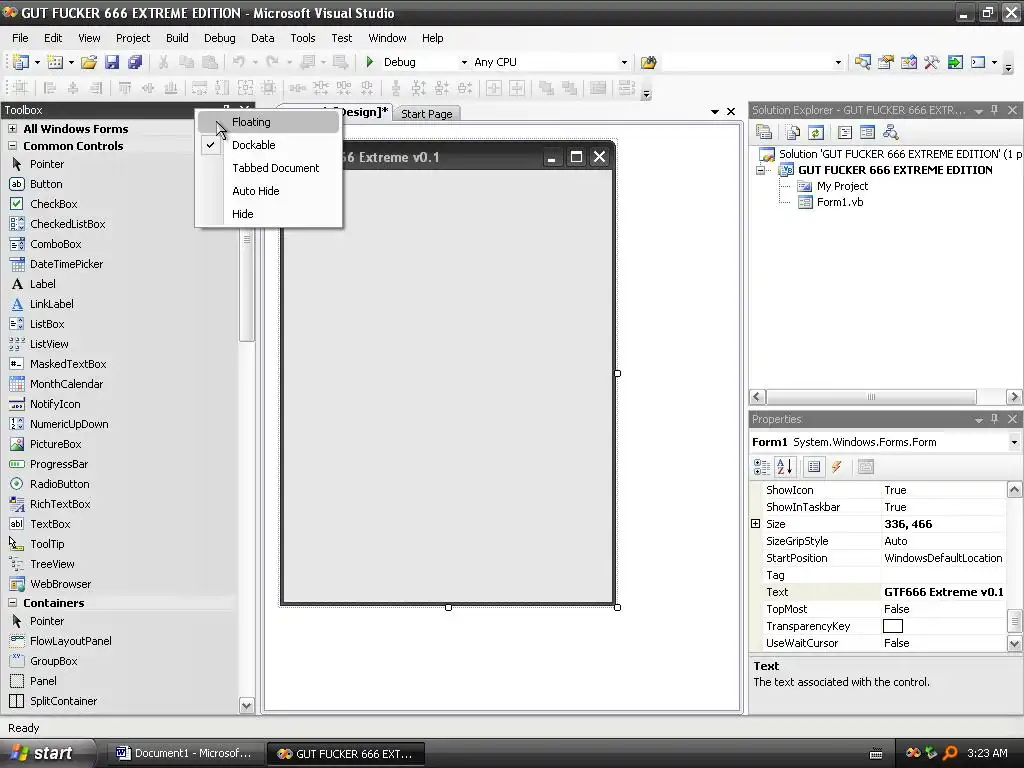Select Form1.vb in Solution Explorer
This screenshot has height=768, width=1024.
click(x=840, y=202)
